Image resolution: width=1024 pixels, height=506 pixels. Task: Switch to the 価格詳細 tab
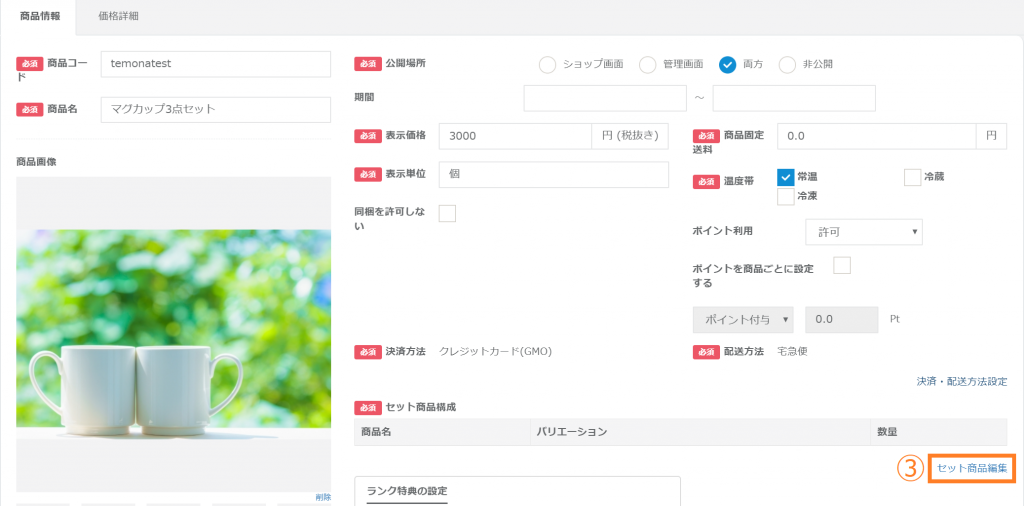click(119, 16)
